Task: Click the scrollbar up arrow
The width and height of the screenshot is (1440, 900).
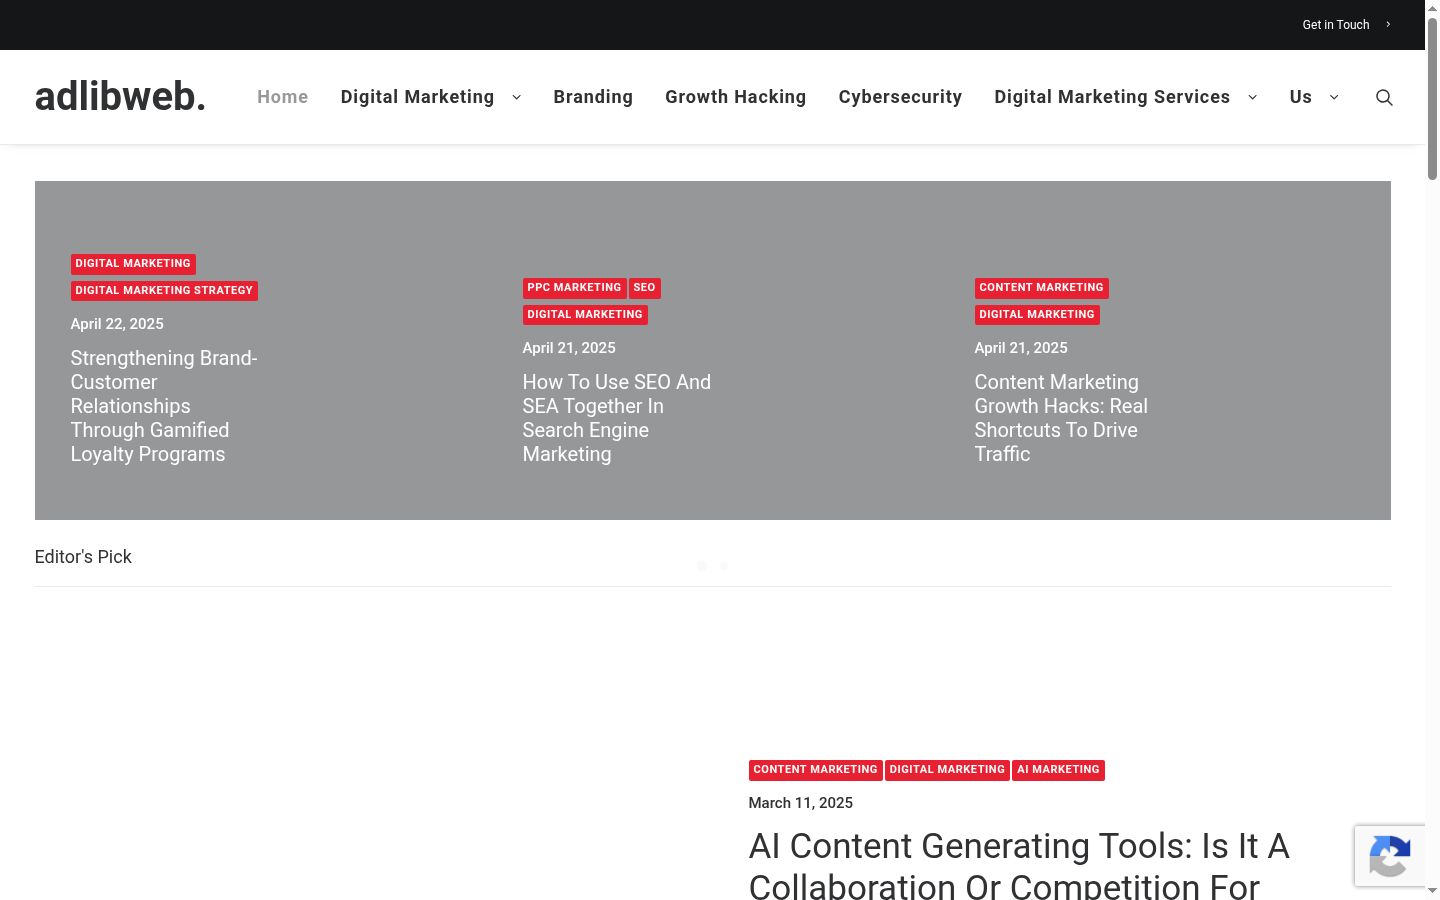Action: click(1432, 7)
